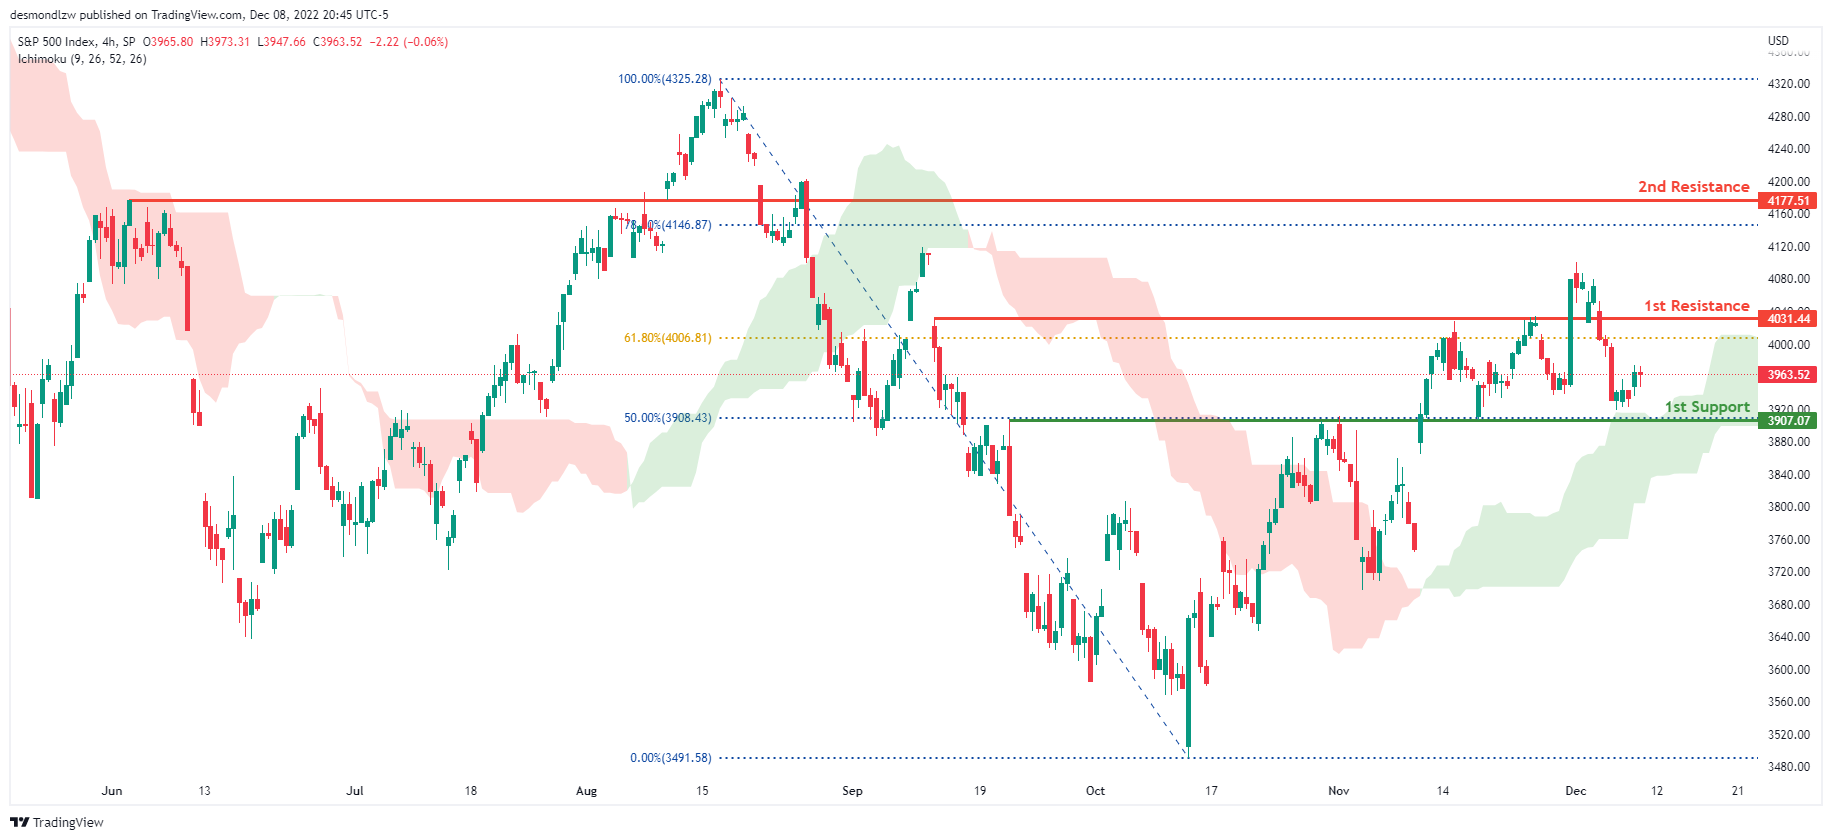Click the 3880.00 price axis label
1832x840 pixels.
coord(1789,442)
